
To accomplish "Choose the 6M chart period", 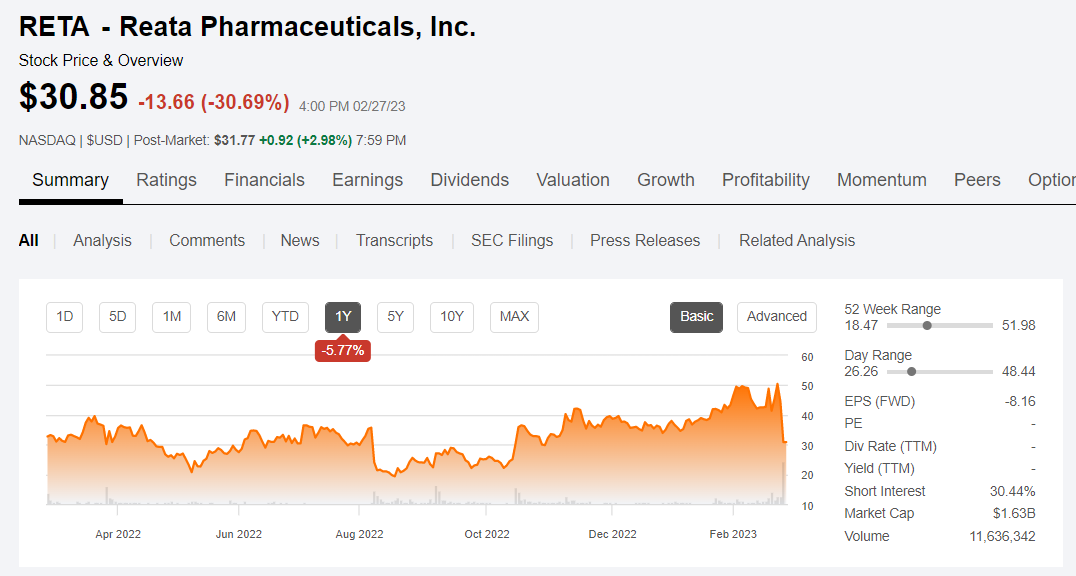I will click(227, 317).
